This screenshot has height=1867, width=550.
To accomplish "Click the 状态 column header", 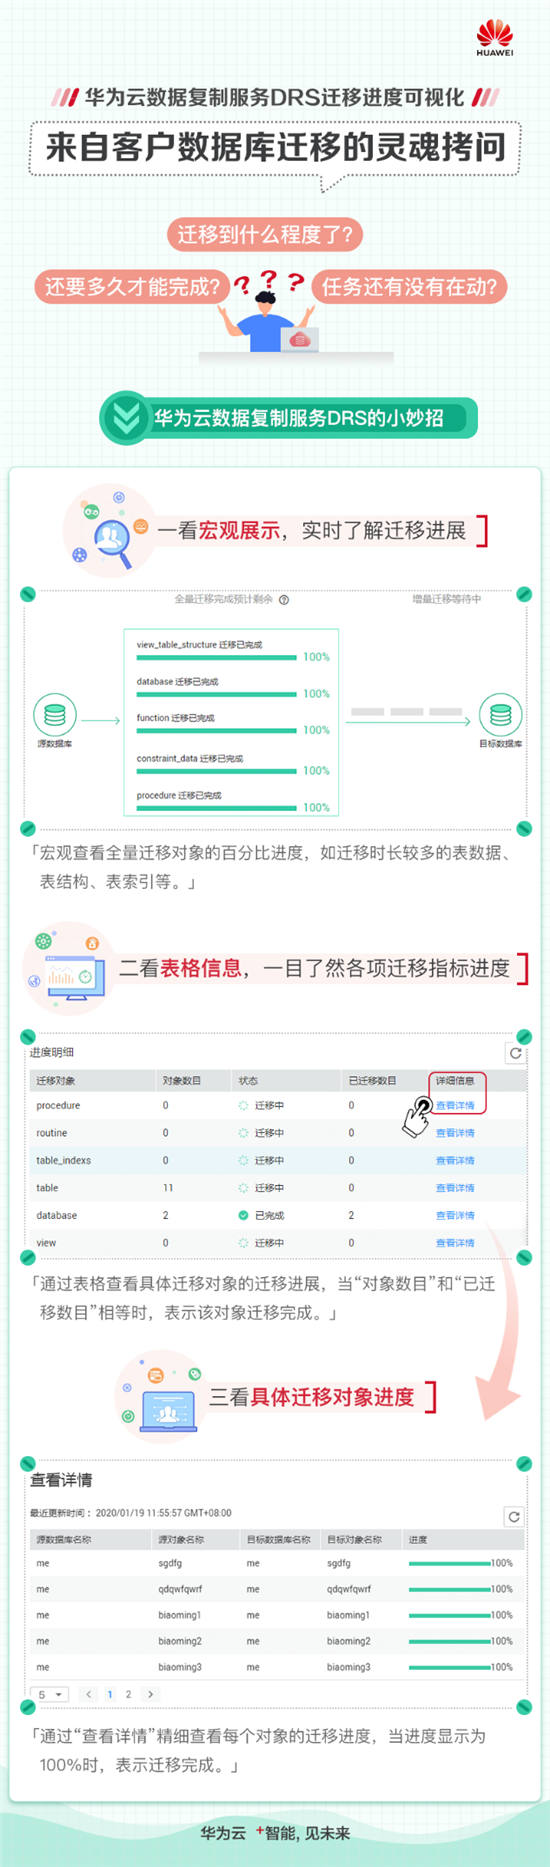I will click(248, 1080).
